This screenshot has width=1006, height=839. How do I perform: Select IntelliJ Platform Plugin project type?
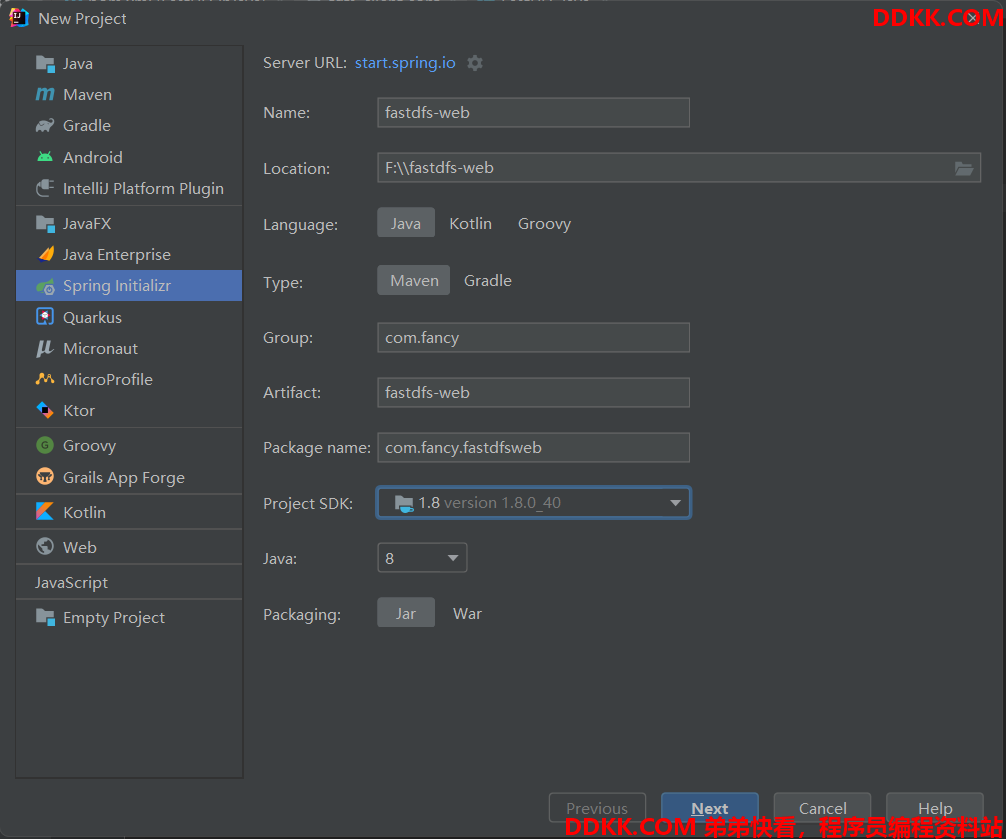coord(129,188)
